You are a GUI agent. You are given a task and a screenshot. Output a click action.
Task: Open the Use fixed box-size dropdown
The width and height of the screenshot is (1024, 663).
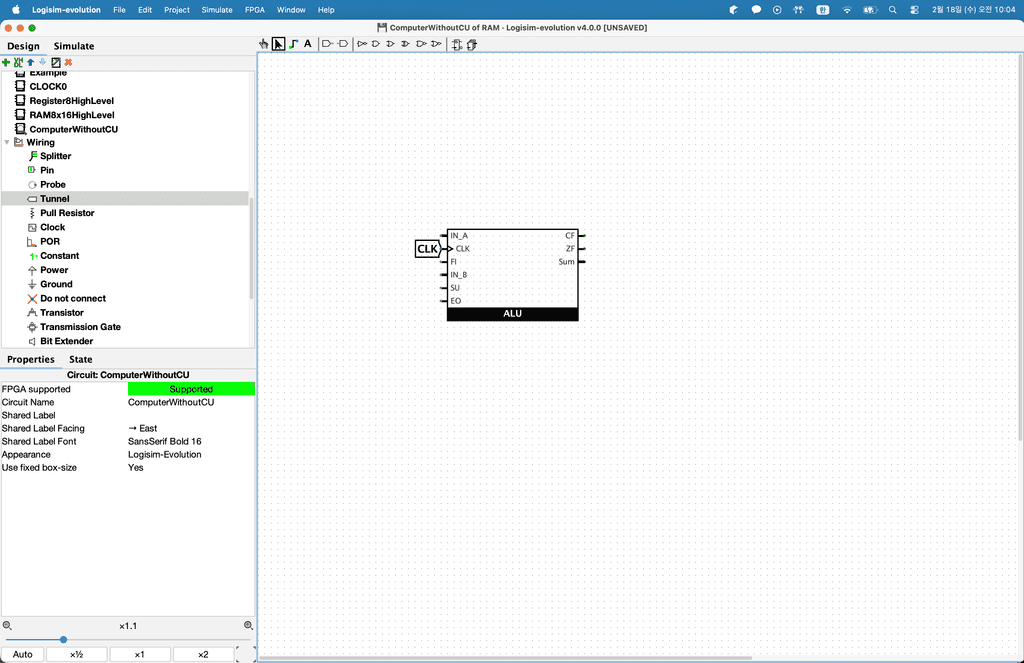pyautogui.click(x=190, y=467)
